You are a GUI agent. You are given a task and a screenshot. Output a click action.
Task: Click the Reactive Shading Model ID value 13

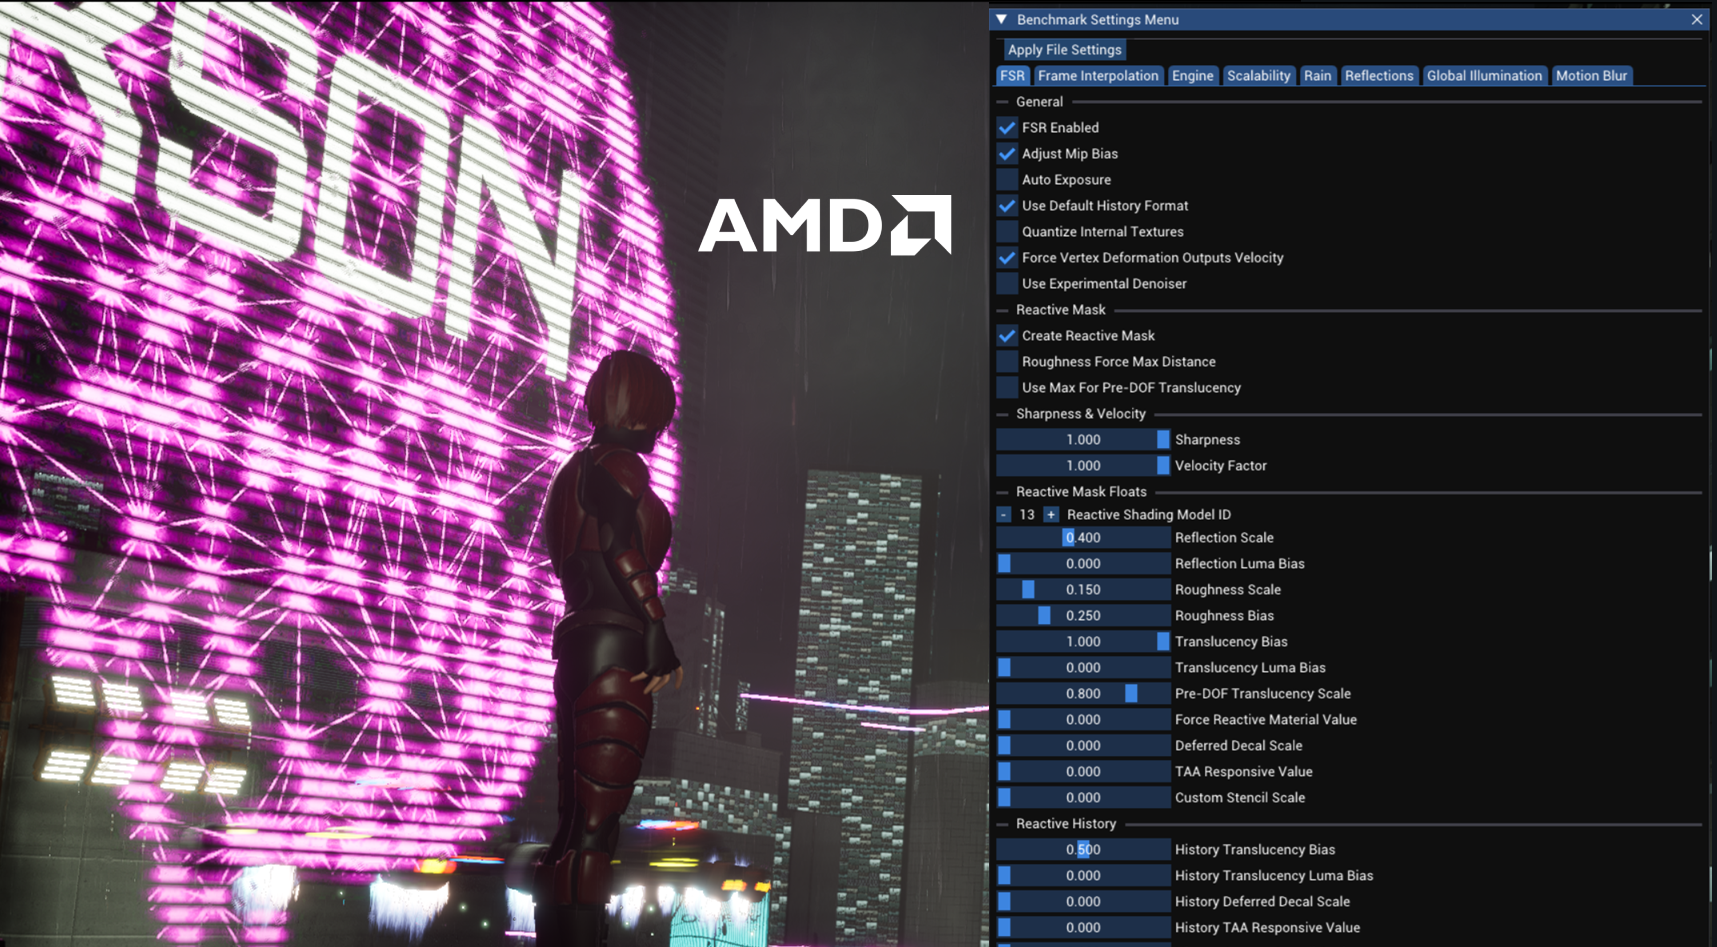[x=1027, y=514]
